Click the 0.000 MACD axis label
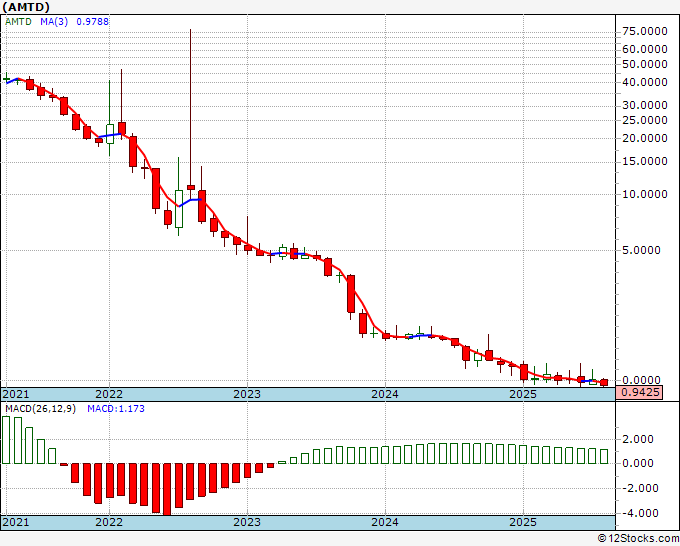This screenshot has height=546, width=680. click(x=638, y=464)
